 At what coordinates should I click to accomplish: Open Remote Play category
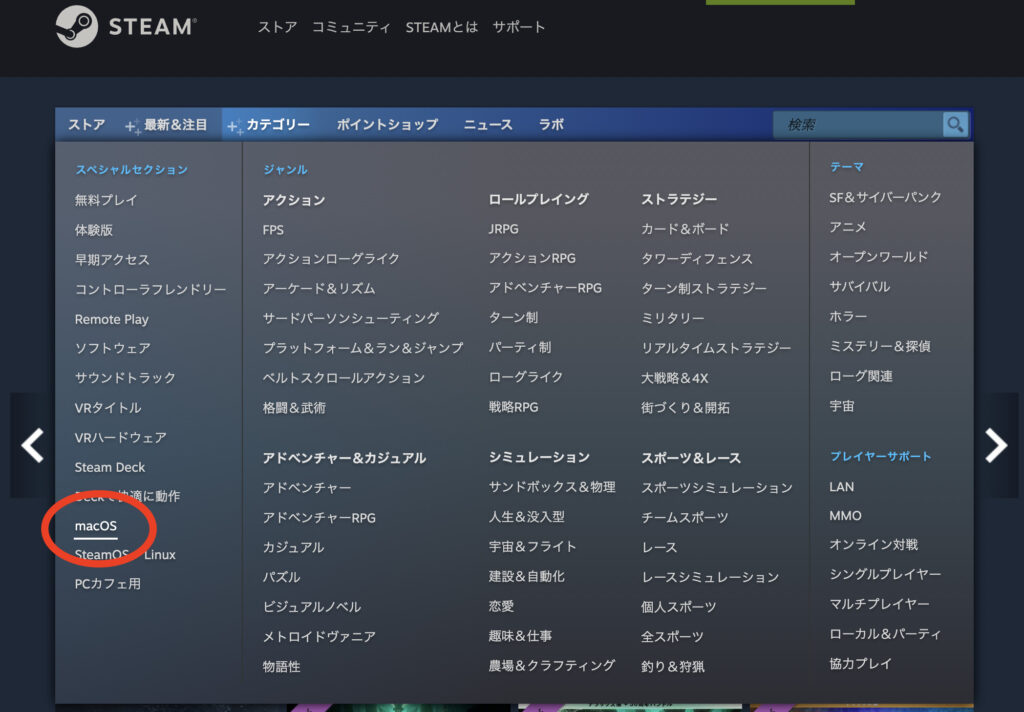click(112, 319)
